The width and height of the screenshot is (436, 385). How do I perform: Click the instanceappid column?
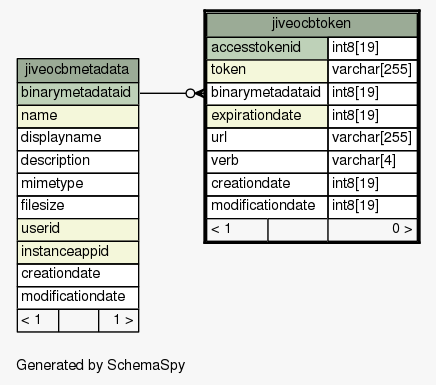click(x=78, y=252)
